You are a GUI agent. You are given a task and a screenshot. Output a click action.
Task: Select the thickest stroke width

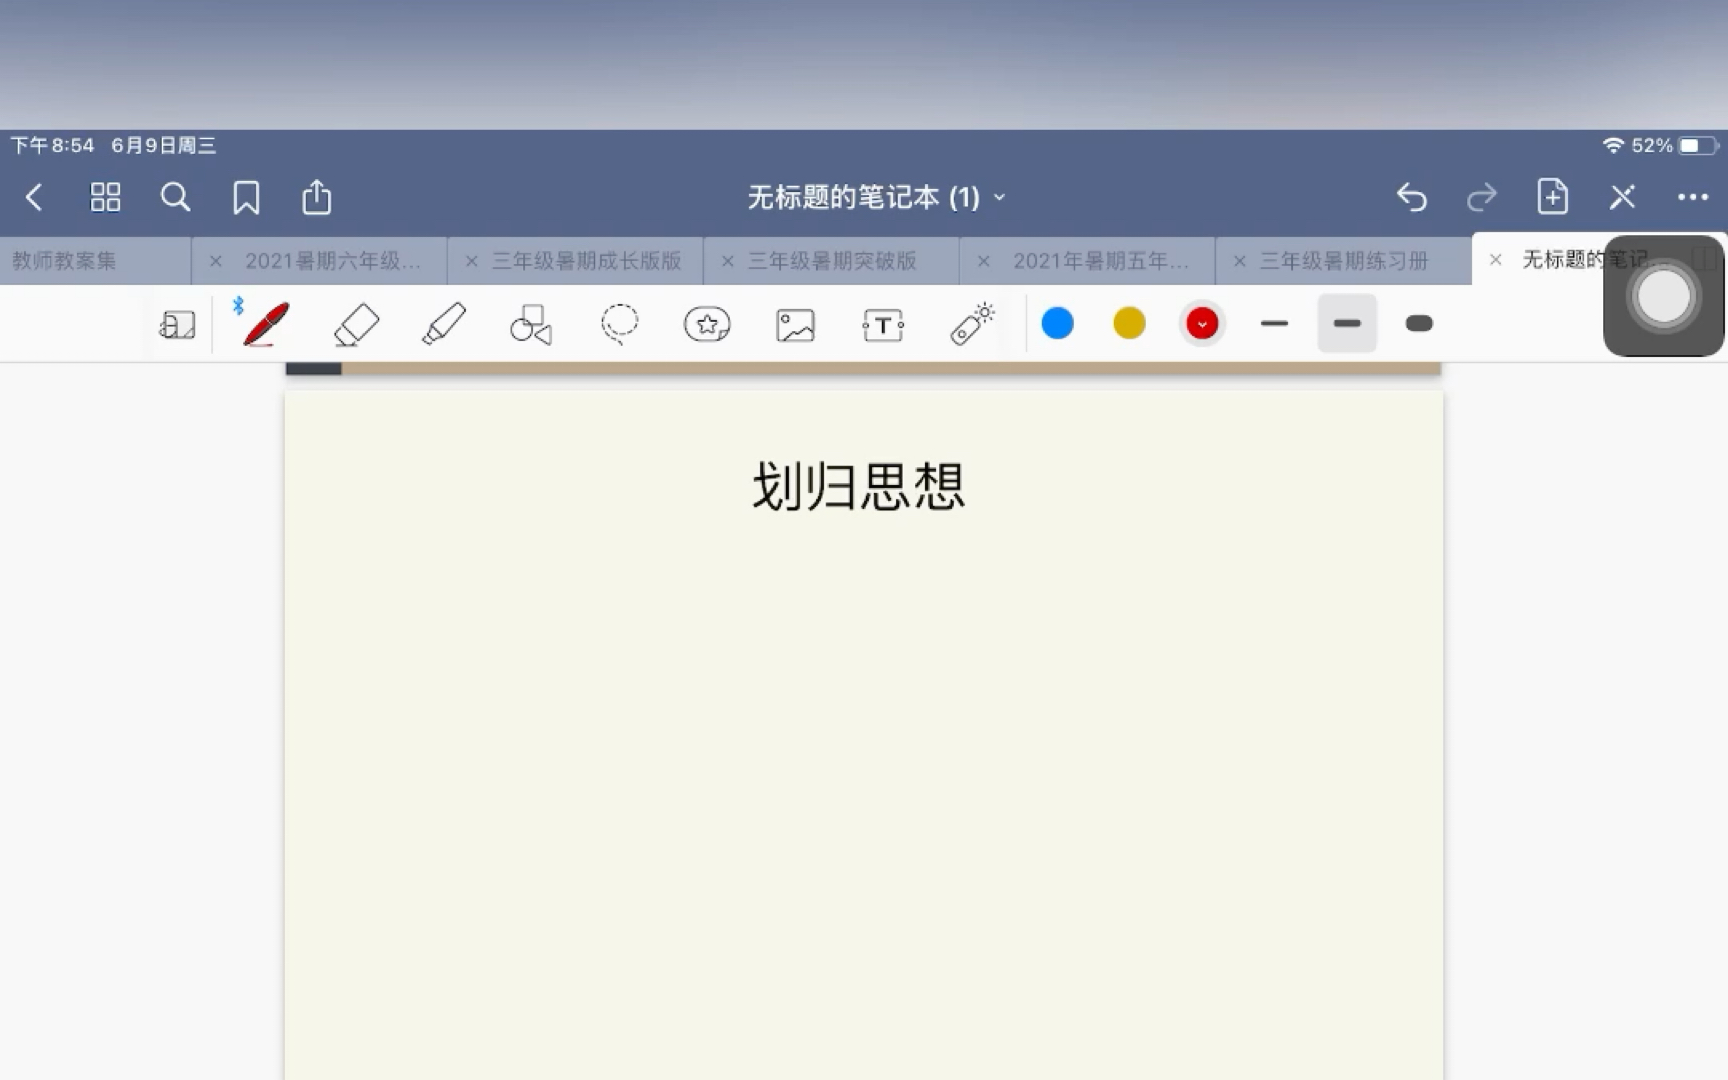(x=1419, y=323)
